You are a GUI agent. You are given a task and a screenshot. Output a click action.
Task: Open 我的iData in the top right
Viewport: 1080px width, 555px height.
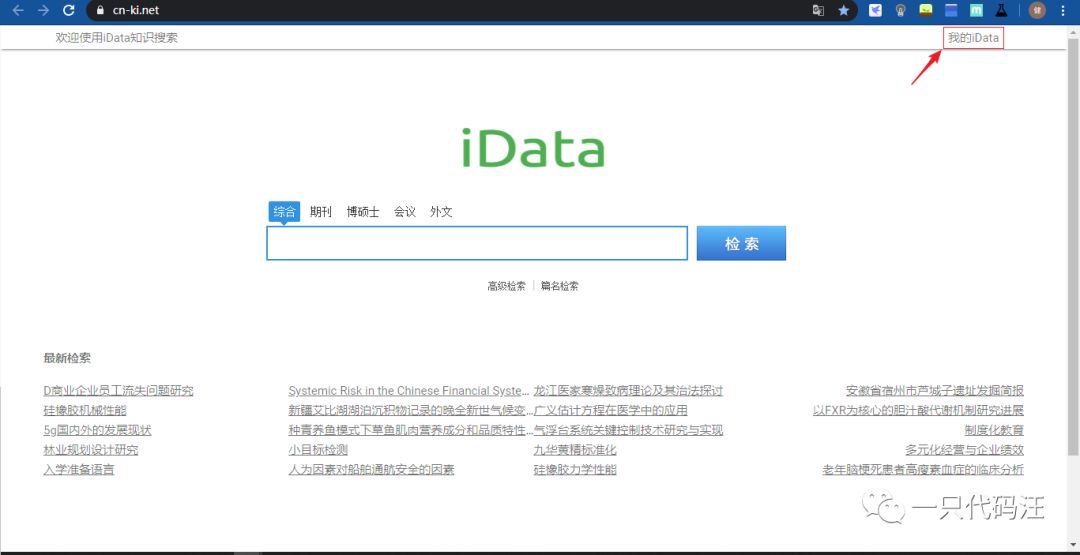point(973,38)
